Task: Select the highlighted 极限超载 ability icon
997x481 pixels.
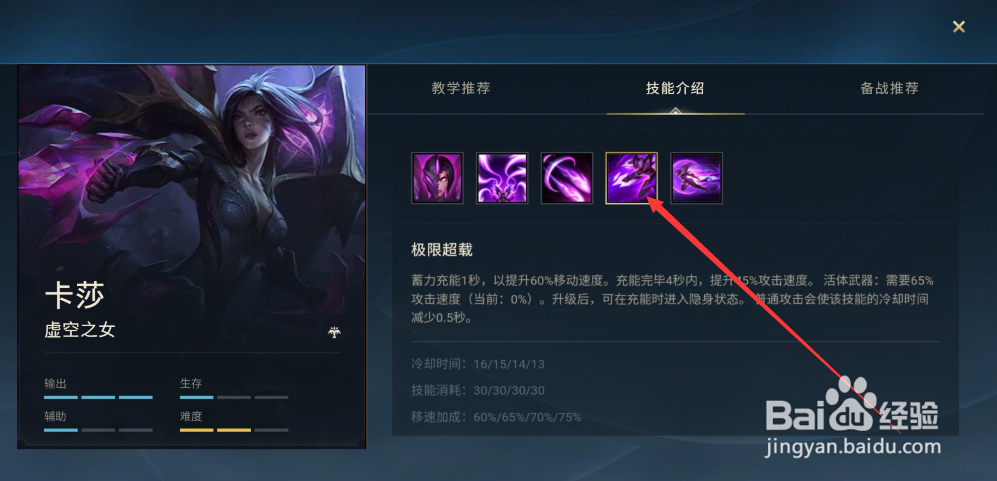Action: (631, 178)
